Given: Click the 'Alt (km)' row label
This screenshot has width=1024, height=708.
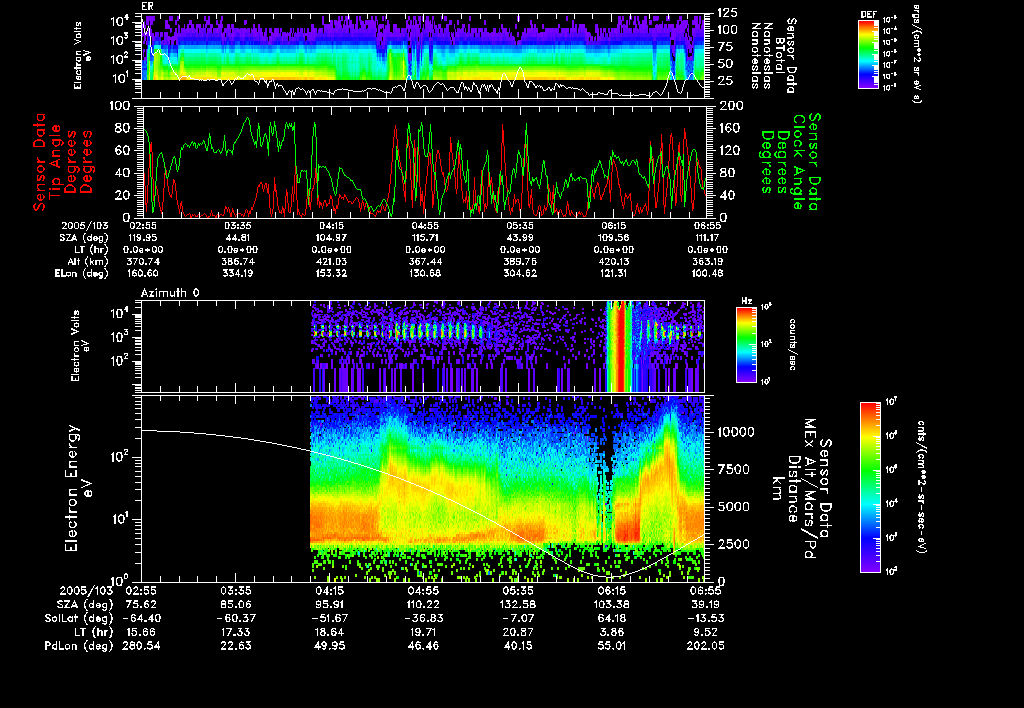Looking at the screenshot, I should tap(90, 261).
